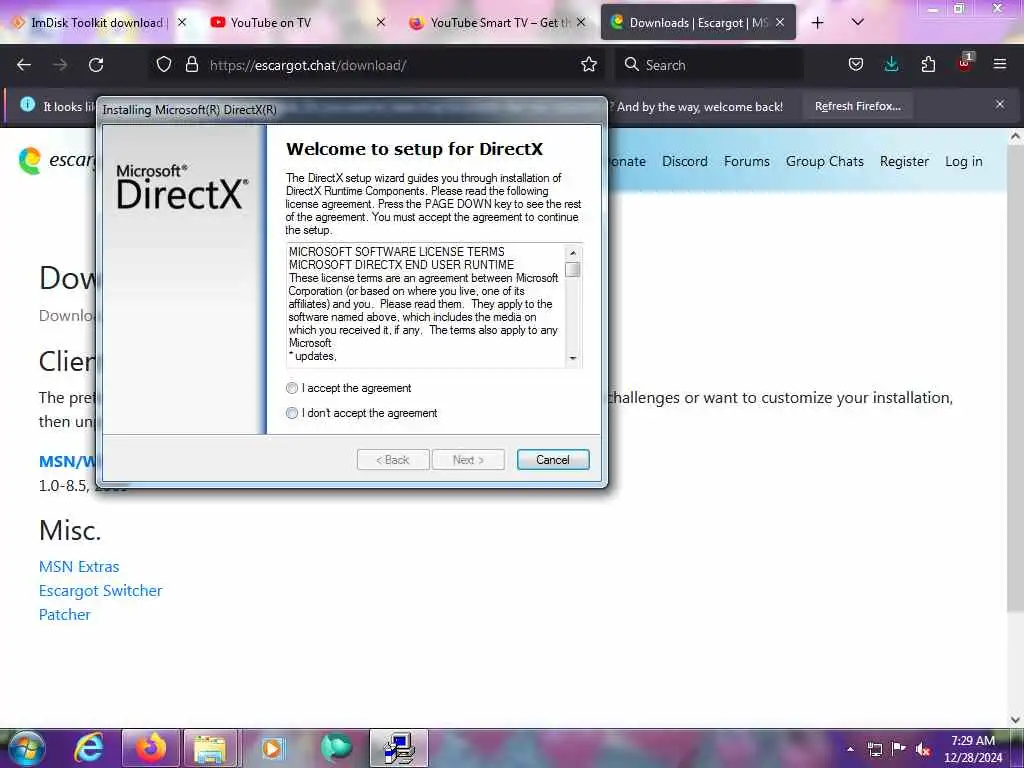Click the Next button in DirectX setup
The width and height of the screenshot is (1024, 768).
[x=468, y=460]
